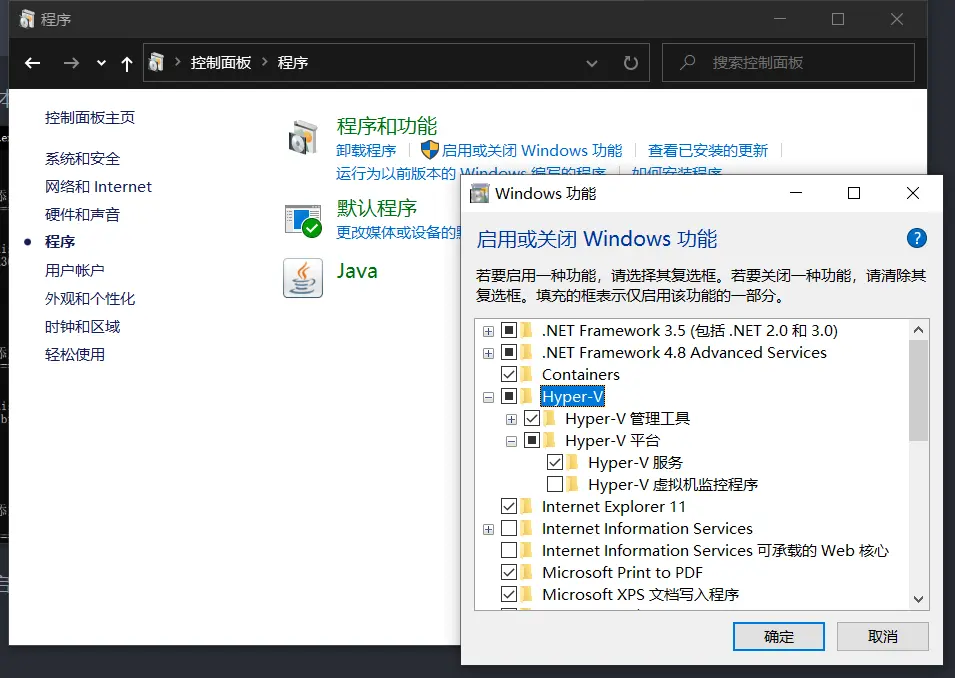Uncheck Hyper-V 服务 checkbox

[x=555, y=462]
